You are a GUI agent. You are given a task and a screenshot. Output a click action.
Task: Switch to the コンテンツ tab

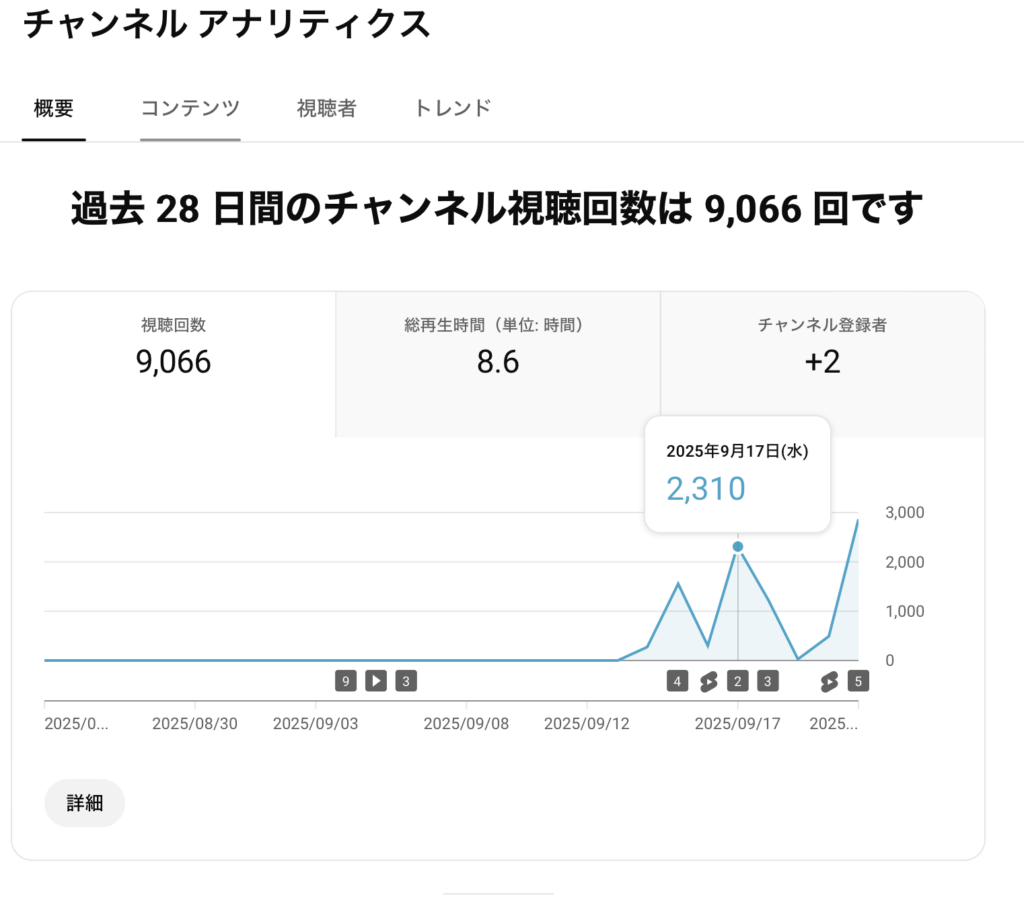tap(190, 108)
